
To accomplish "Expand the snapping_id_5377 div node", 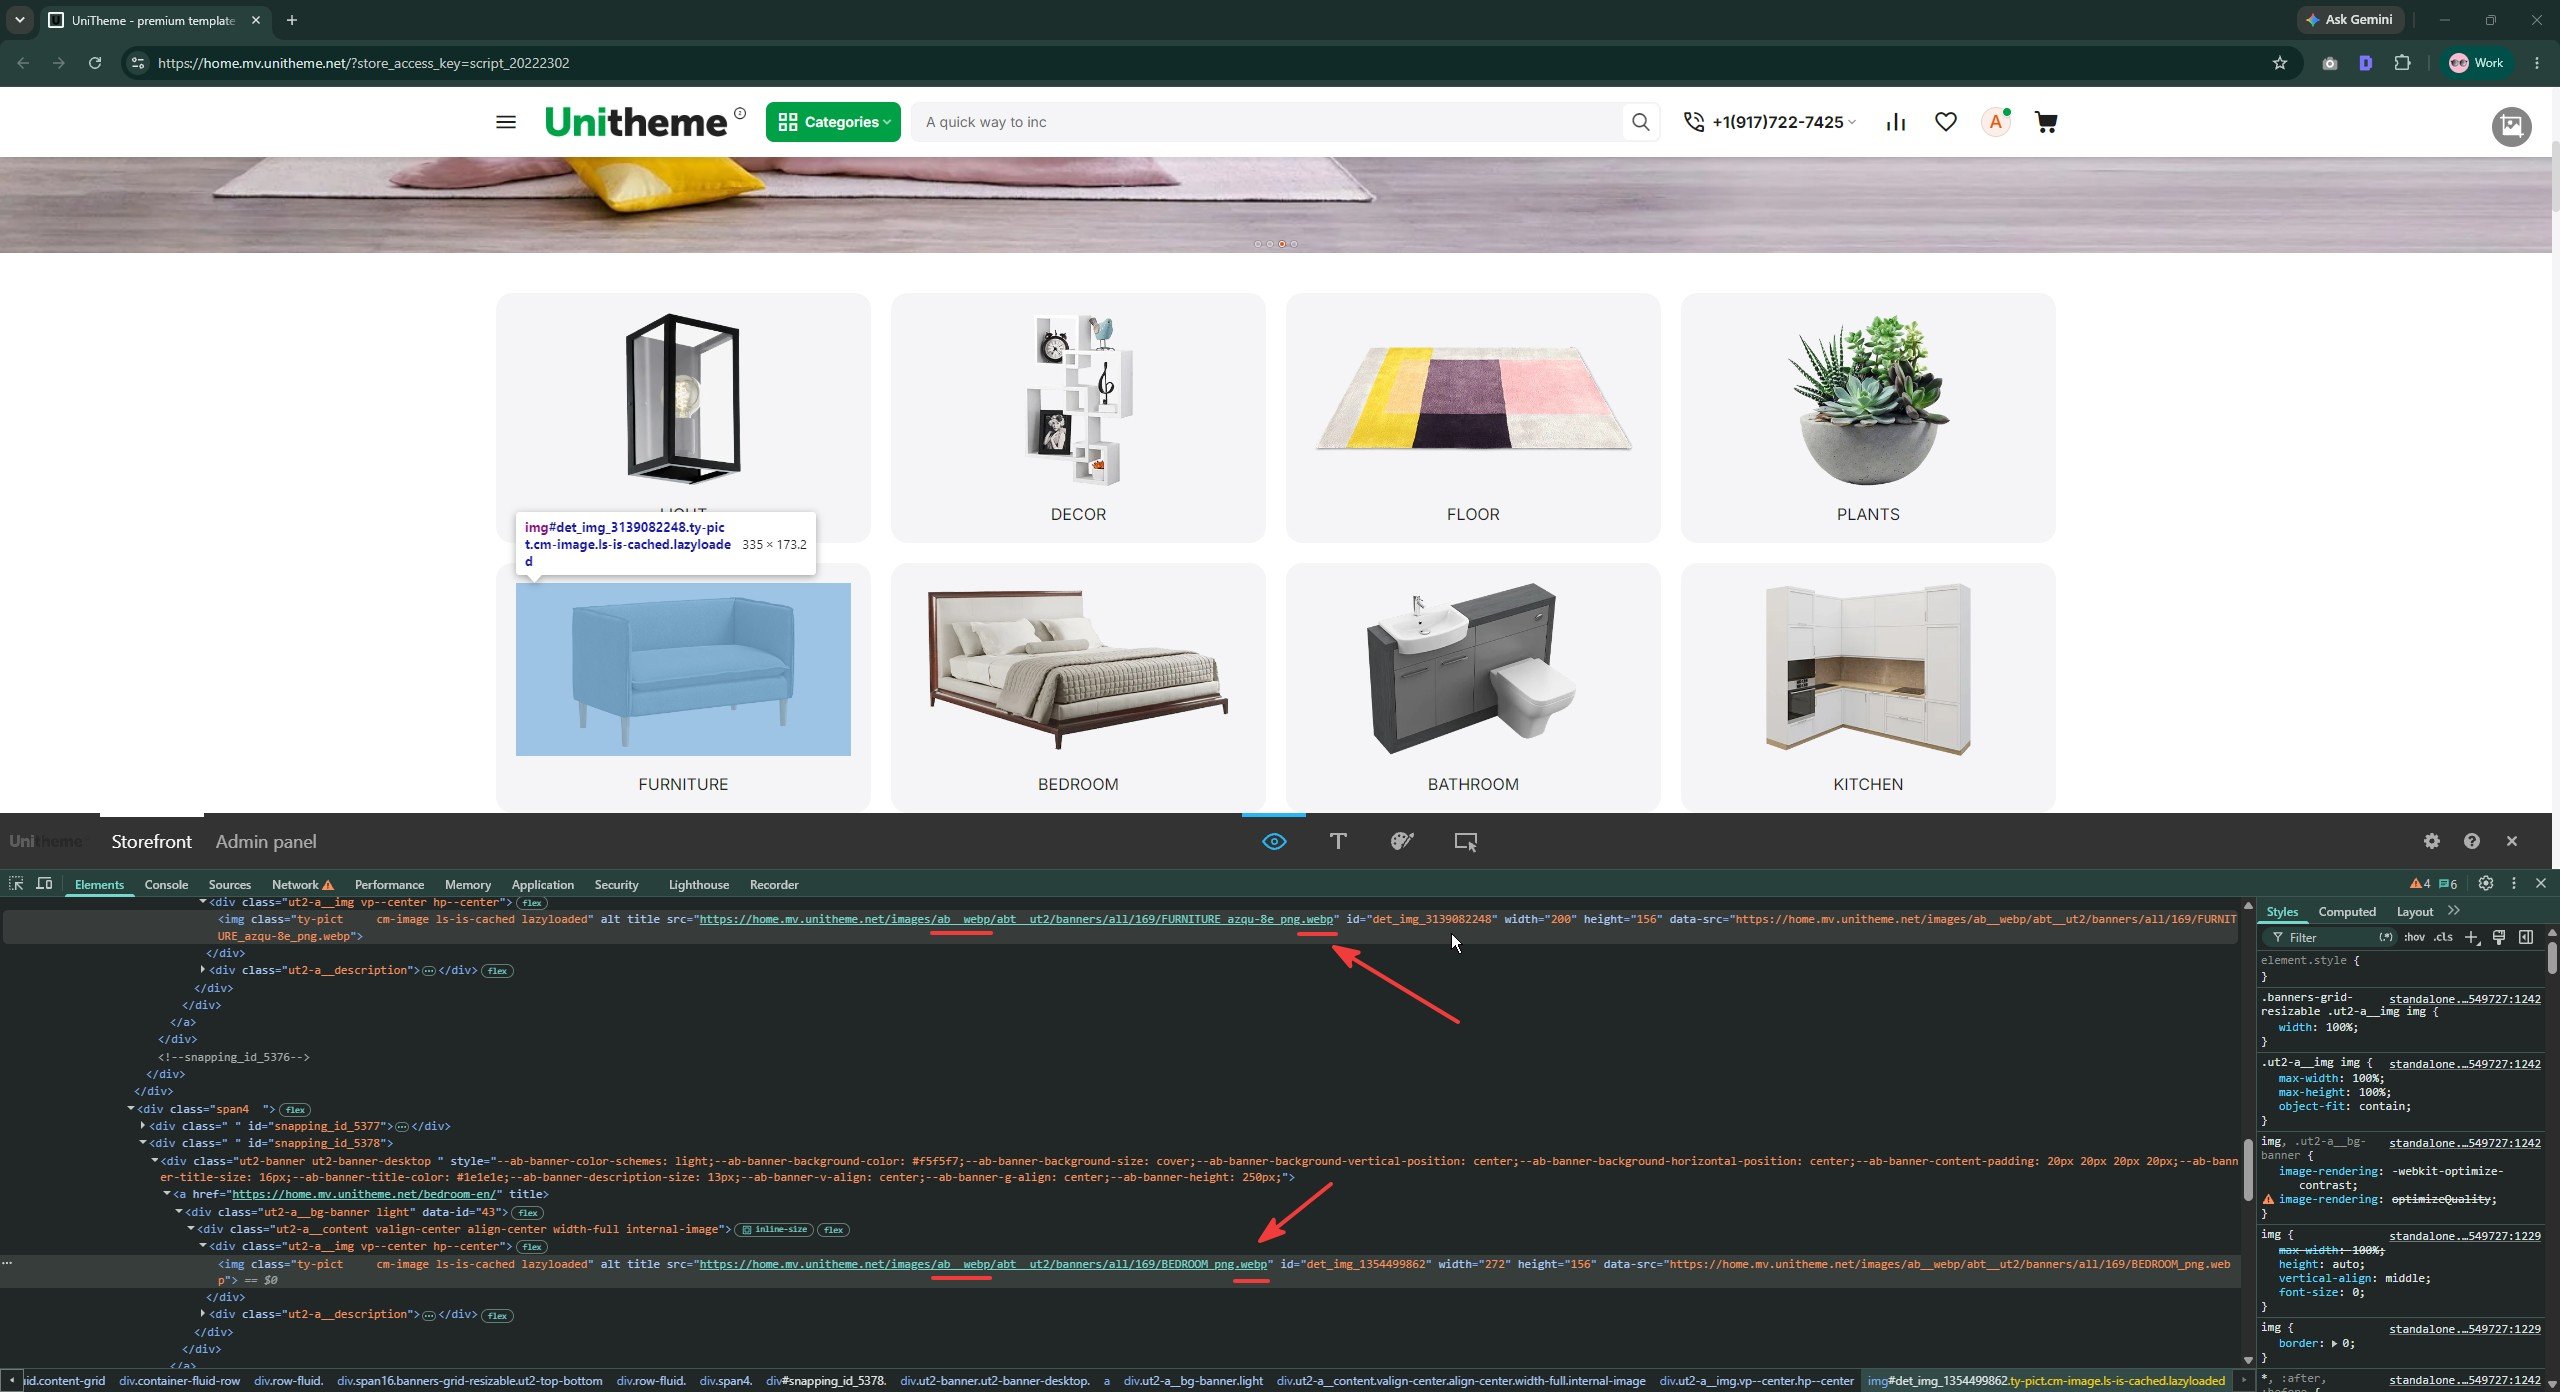I will 143,1126.
